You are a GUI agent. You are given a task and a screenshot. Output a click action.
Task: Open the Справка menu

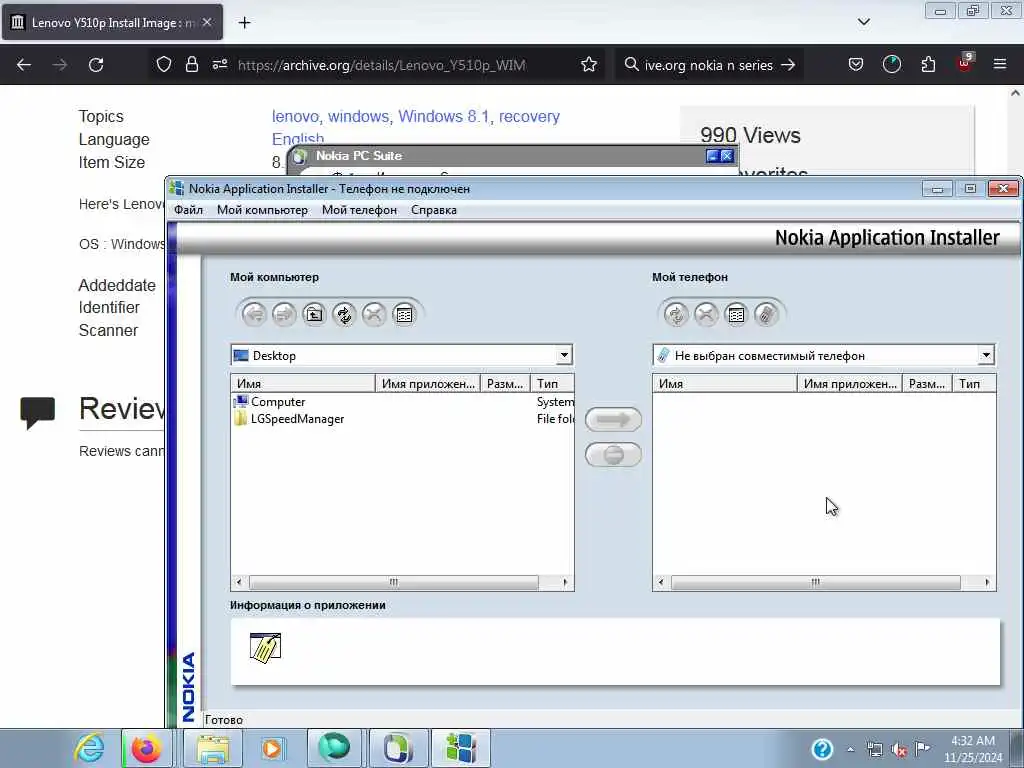tap(434, 210)
